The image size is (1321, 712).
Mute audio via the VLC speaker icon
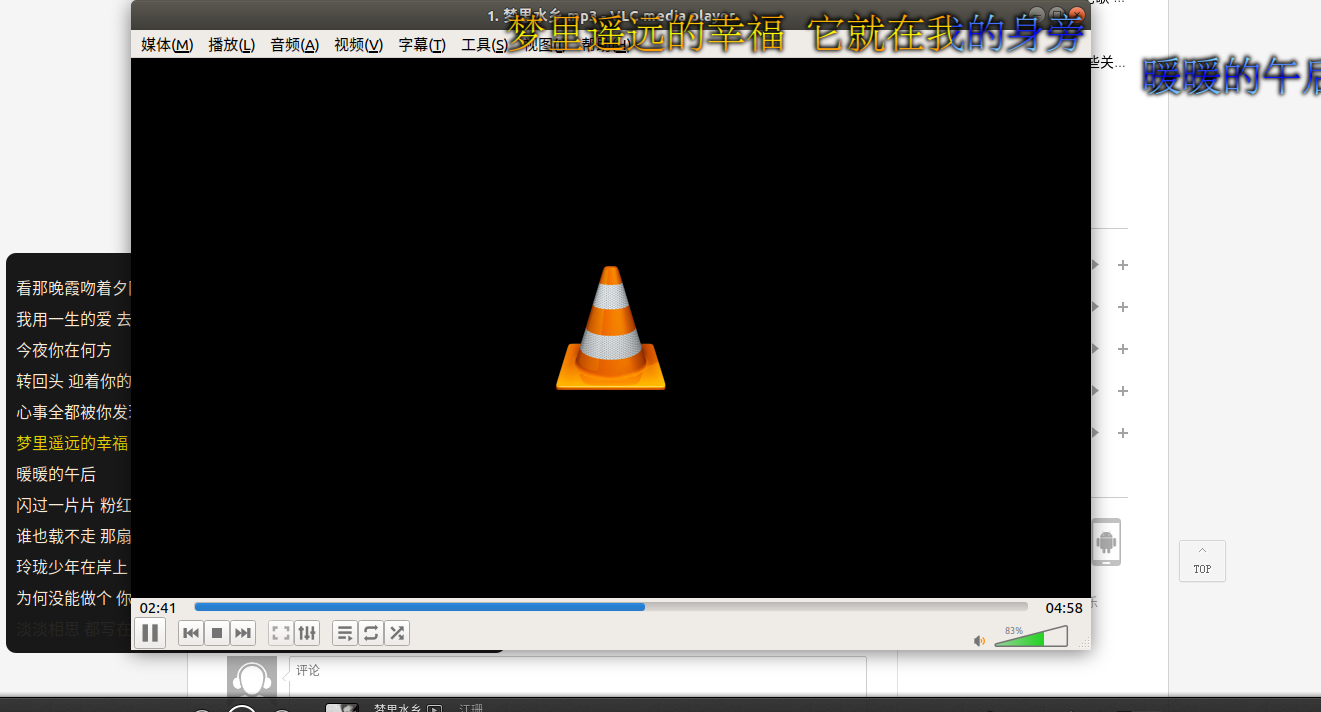pos(980,641)
